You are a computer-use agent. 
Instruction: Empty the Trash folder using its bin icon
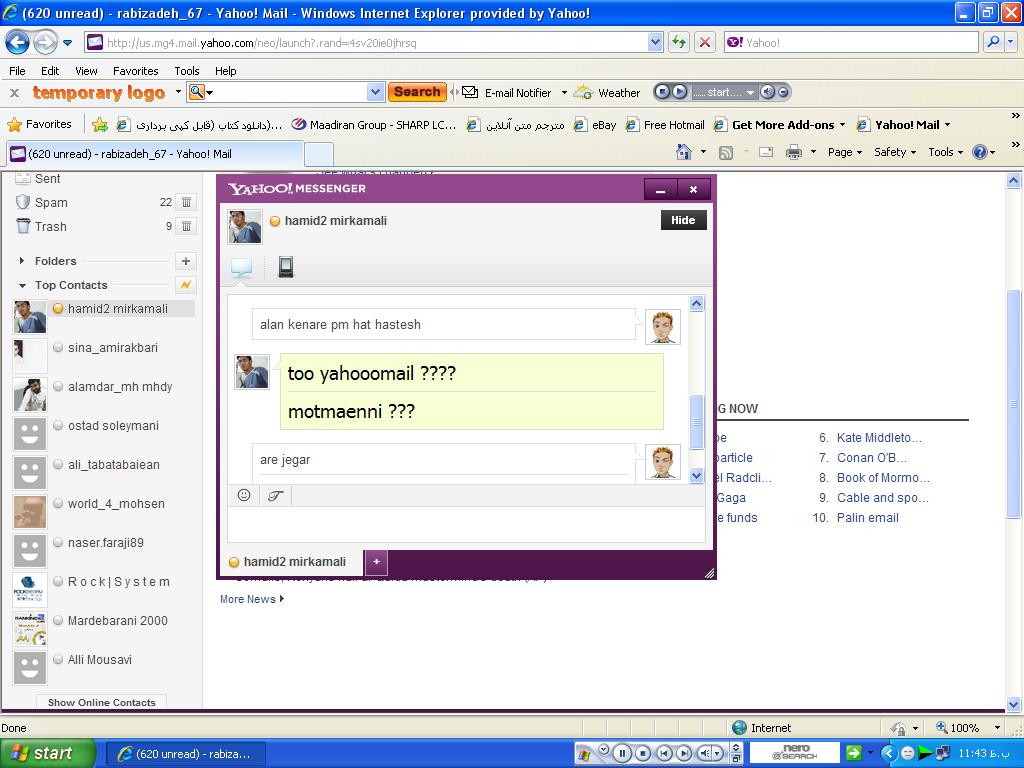pyautogui.click(x=186, y=227)
